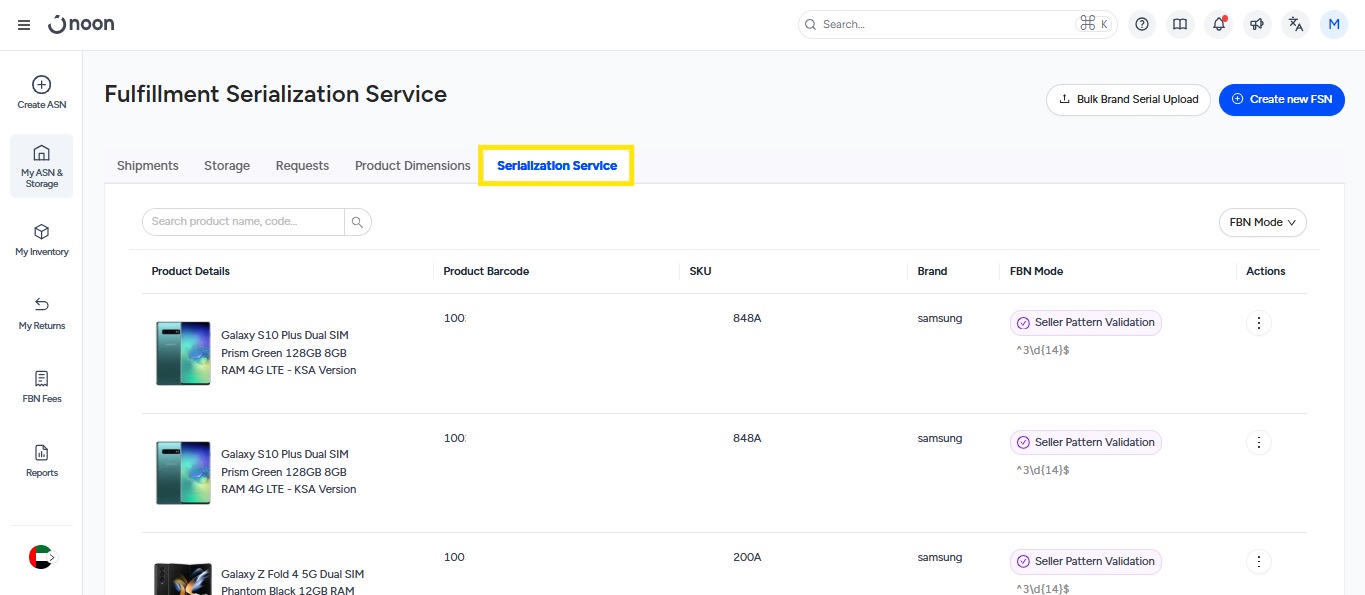
Task: Open country selector with UAE flag
Action: tap(41, 557)
